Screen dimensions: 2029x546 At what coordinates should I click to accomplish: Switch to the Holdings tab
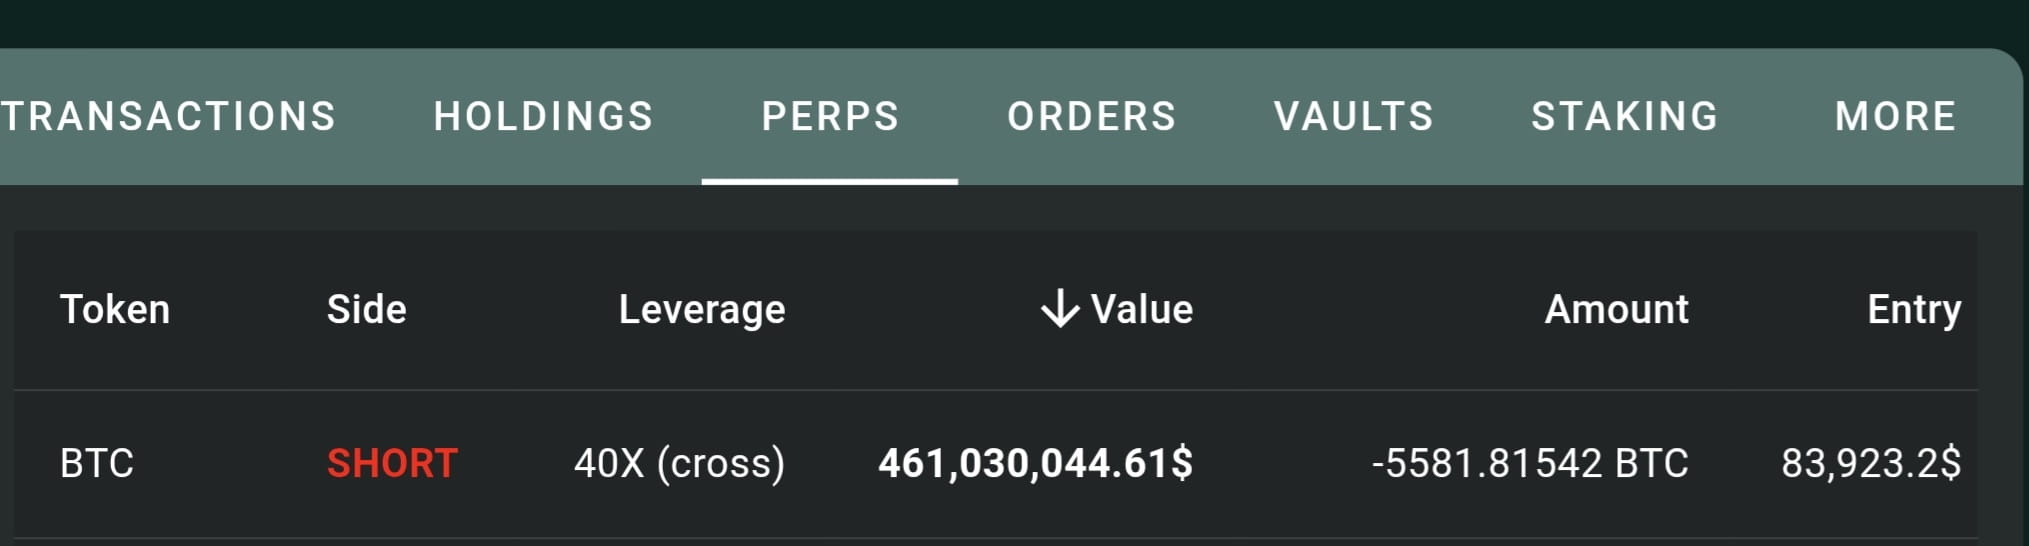[543, 117]
